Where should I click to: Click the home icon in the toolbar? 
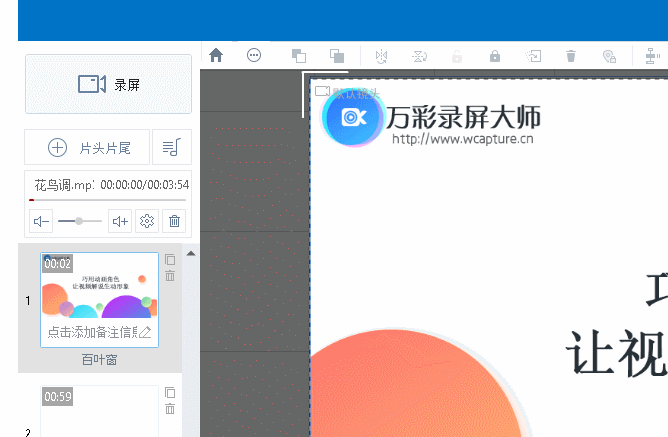(216, 56)
